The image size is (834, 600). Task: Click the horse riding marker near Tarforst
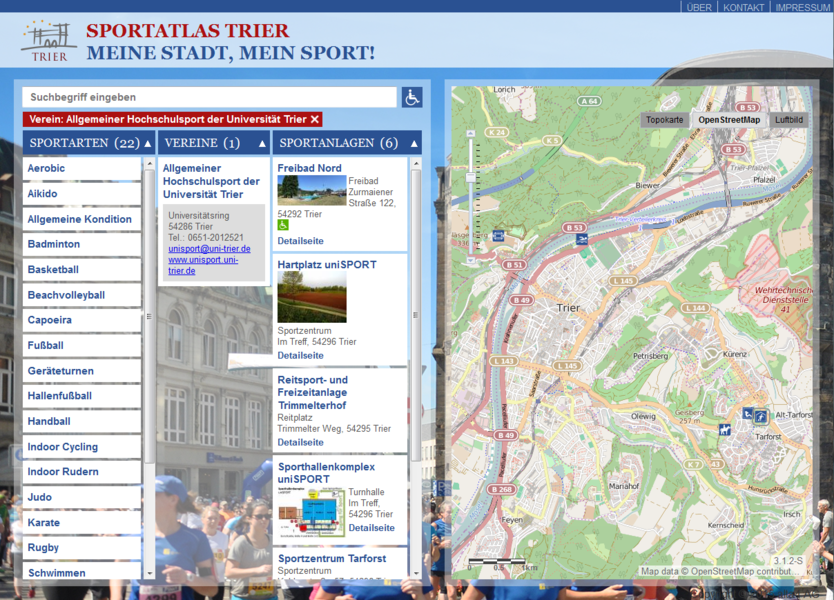pyautogui.click(x=725, y=429)
